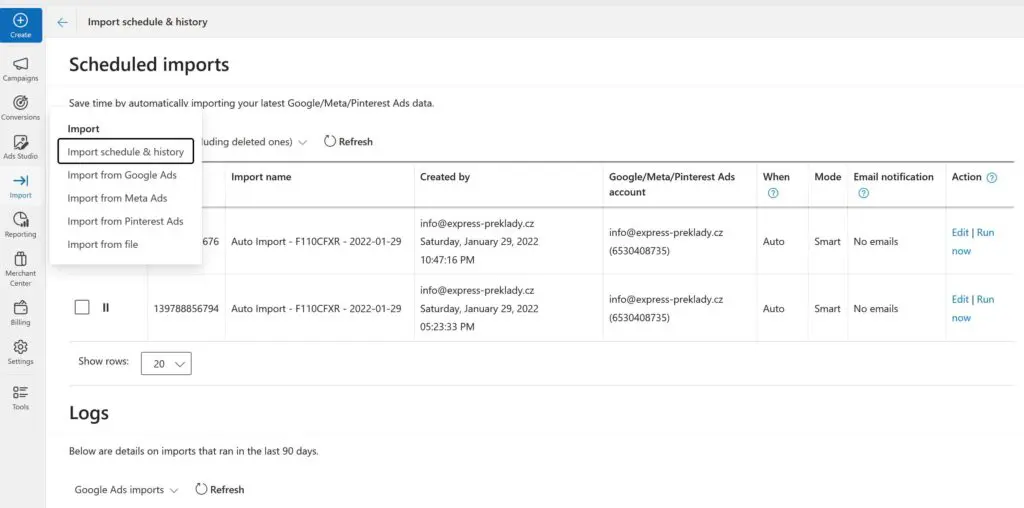Image resolution: width=1024 pixels, height=508 pixels.
Task: Click the back arrow in header
Action: pos(63,22)
